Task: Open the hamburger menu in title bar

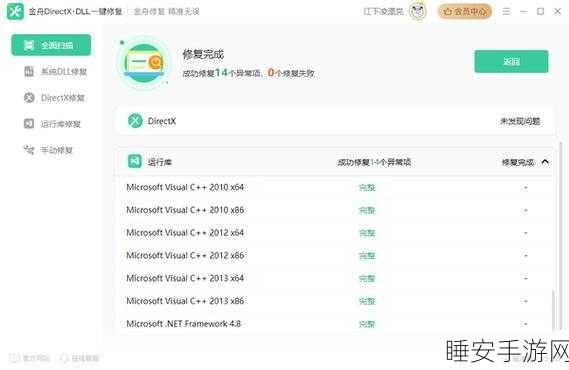Action: pyautogui.click(x=506, y=12)
